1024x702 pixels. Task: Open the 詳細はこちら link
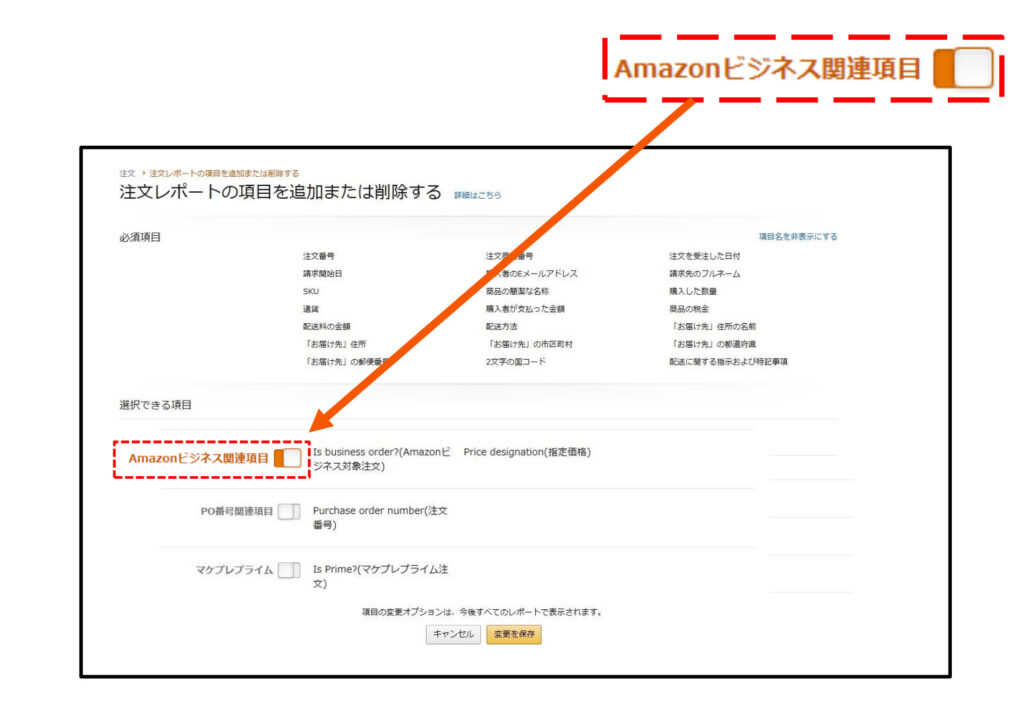click(477, 195)
